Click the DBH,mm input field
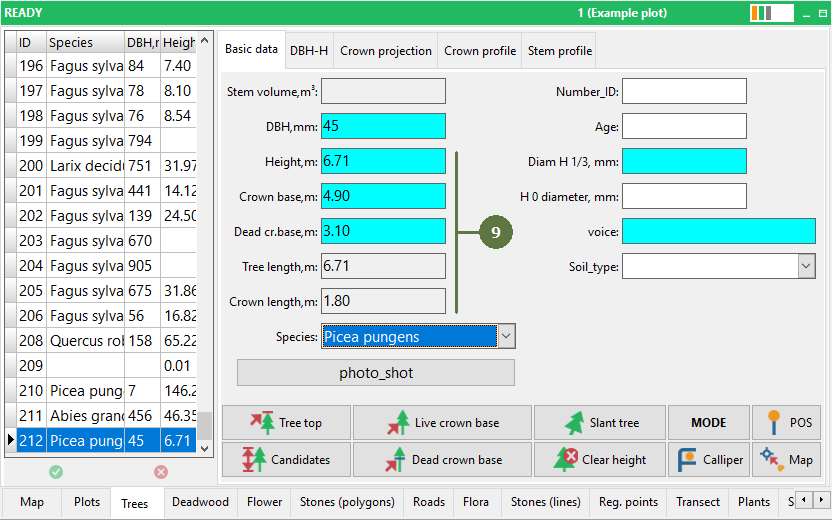 pos(383,126)
